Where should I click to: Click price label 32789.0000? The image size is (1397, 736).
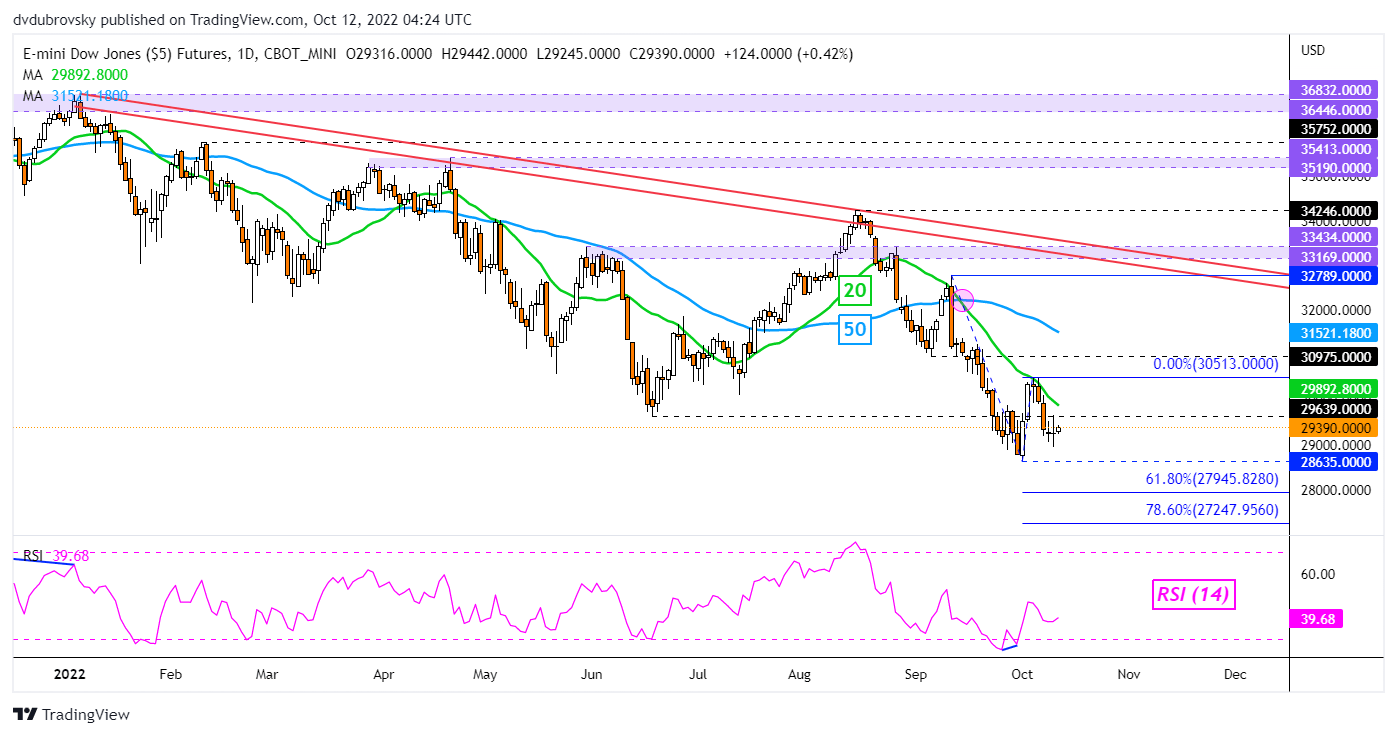pos(1335,275)
